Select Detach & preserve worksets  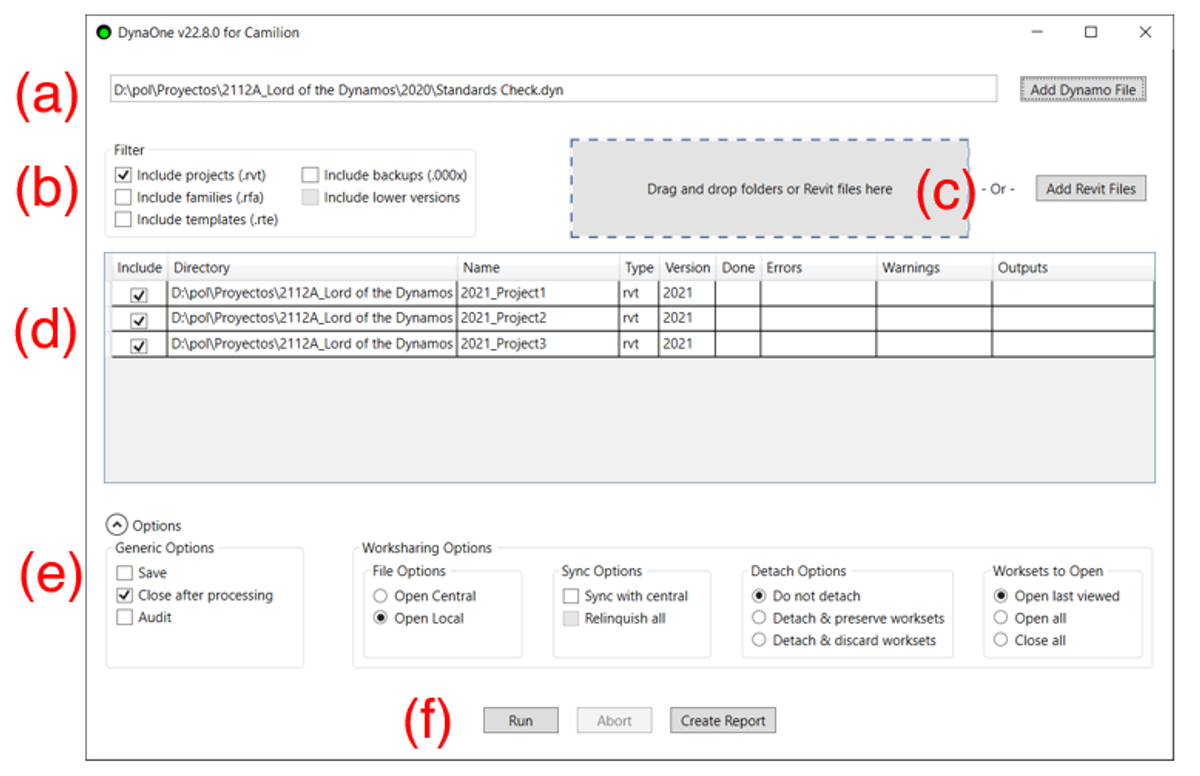coord(759,618)
